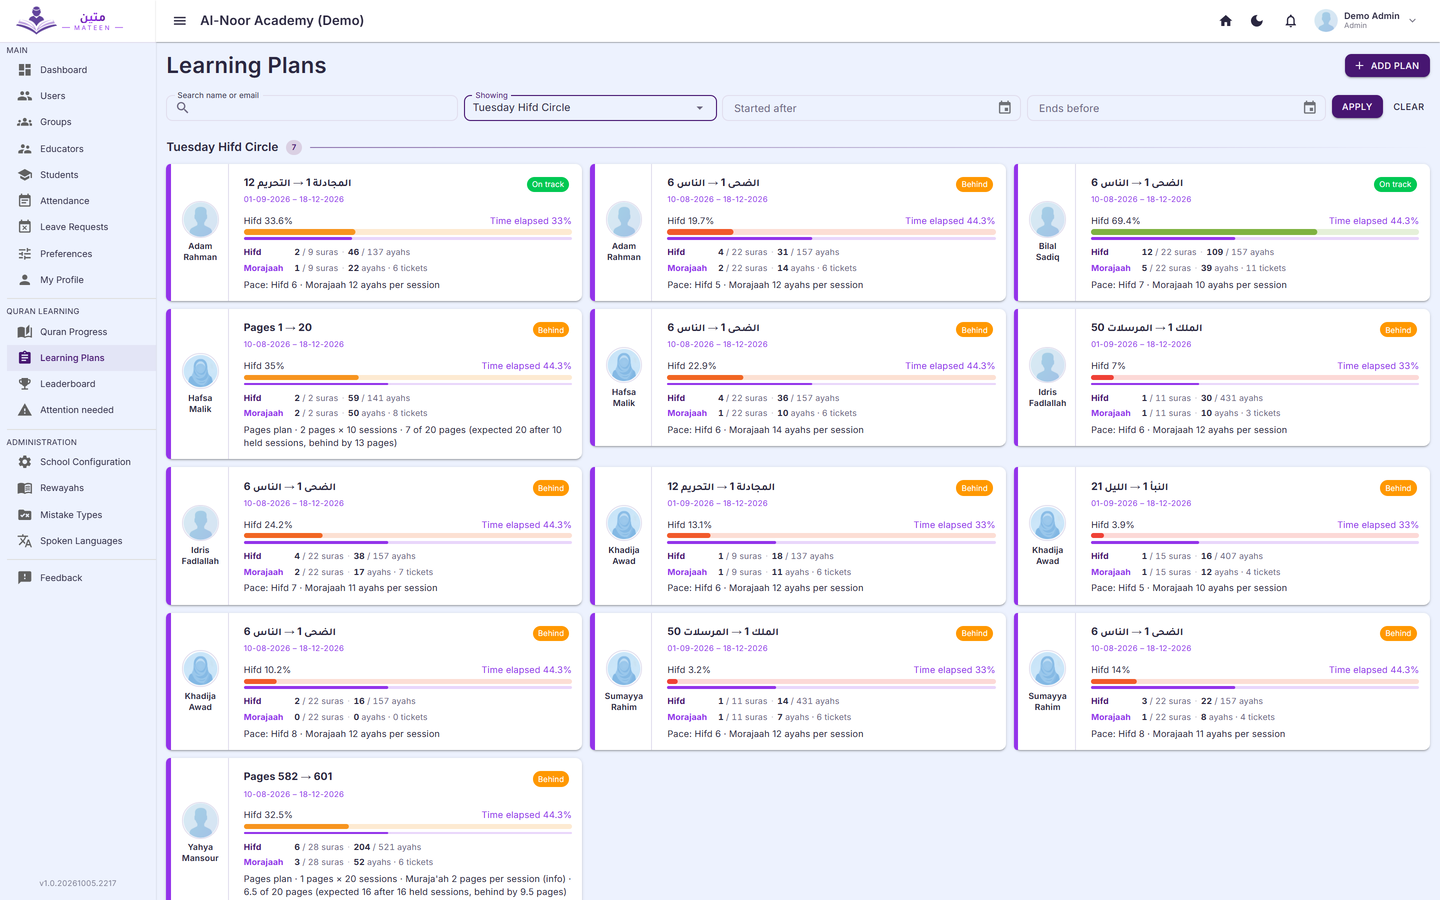Viewport: 1440px width, 900px height.
Task: Open Bilal Sadiq's learning plan avatar
Action: click(1047, 219)
